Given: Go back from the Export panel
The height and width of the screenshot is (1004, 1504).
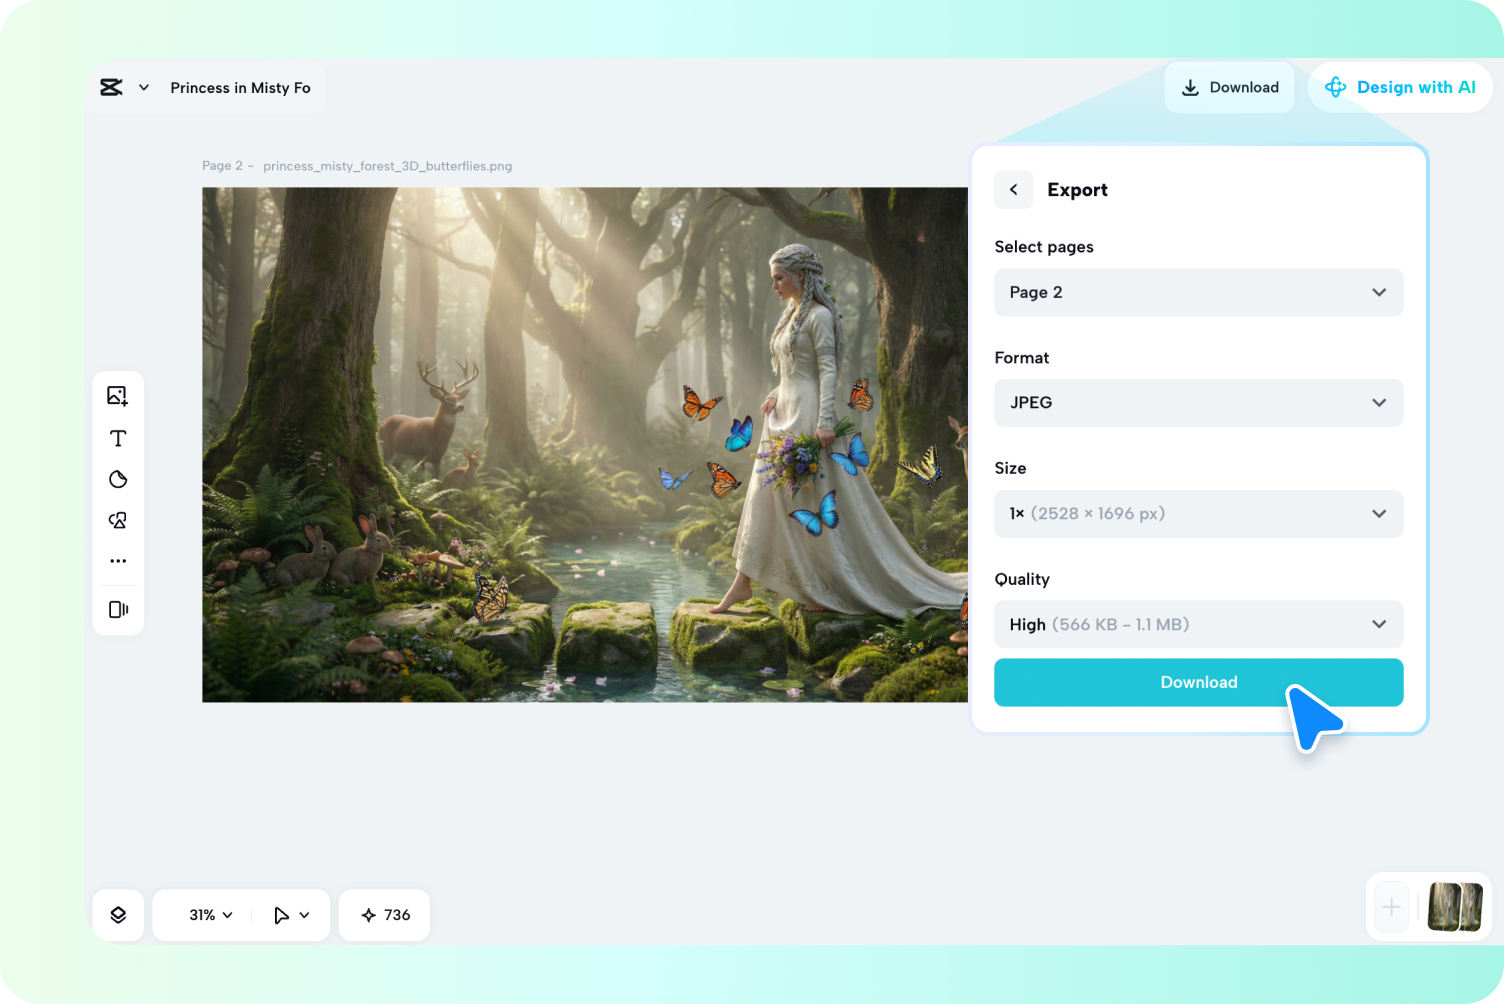Looking at the screenshot, I should point(1013,189).
